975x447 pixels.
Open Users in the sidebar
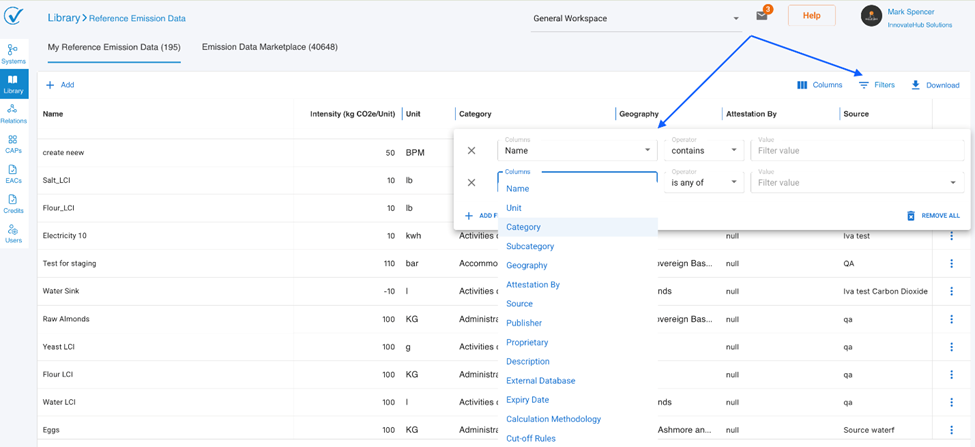tap(13, 234)
